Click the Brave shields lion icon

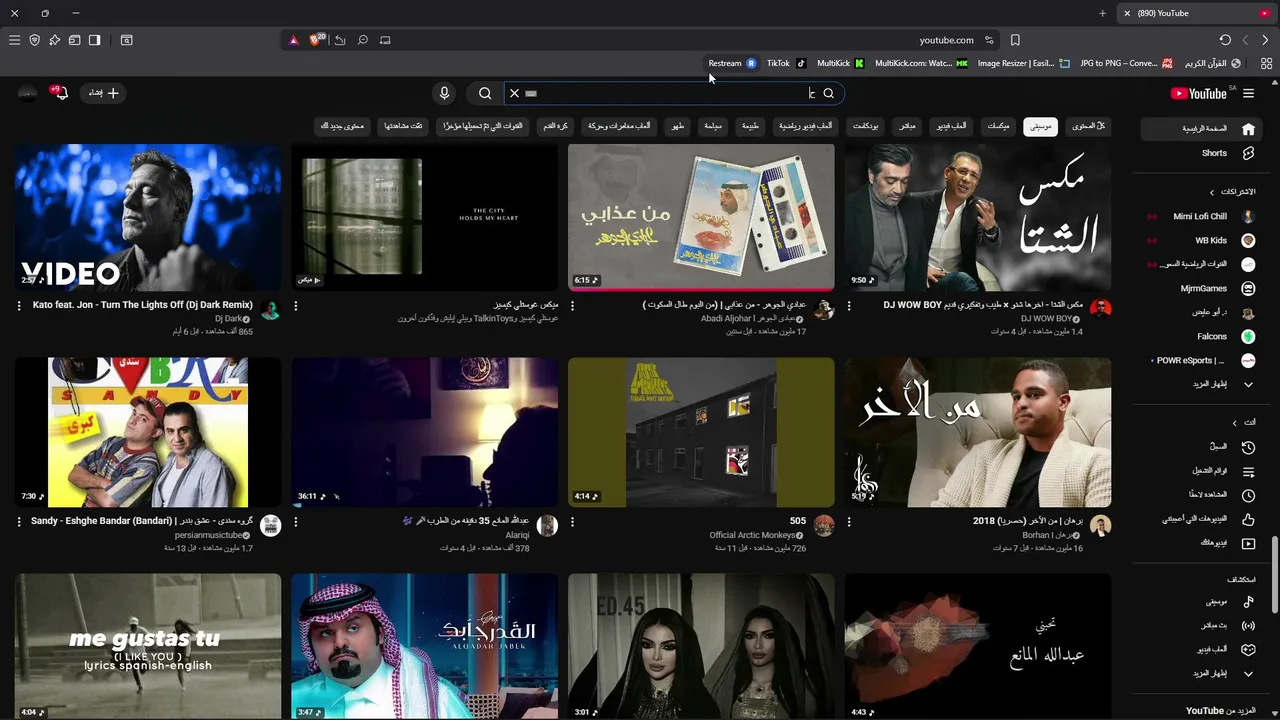point(316,40)
